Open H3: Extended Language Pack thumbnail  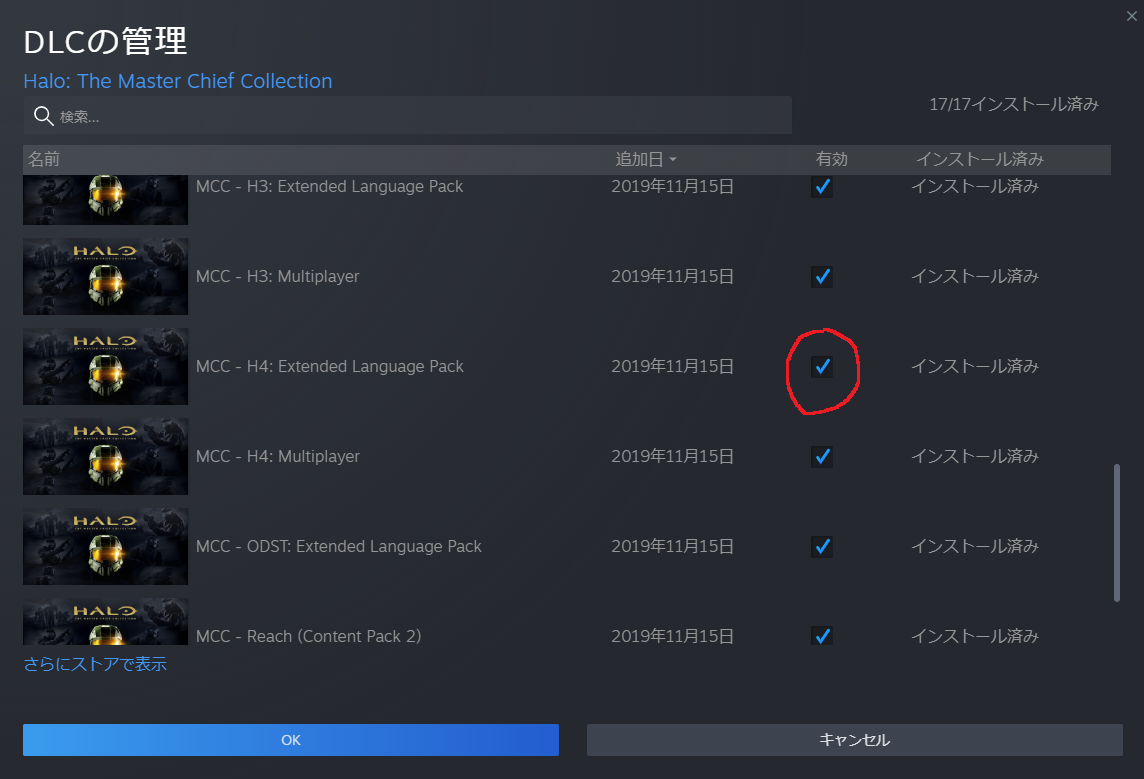(x=106, y=200)
